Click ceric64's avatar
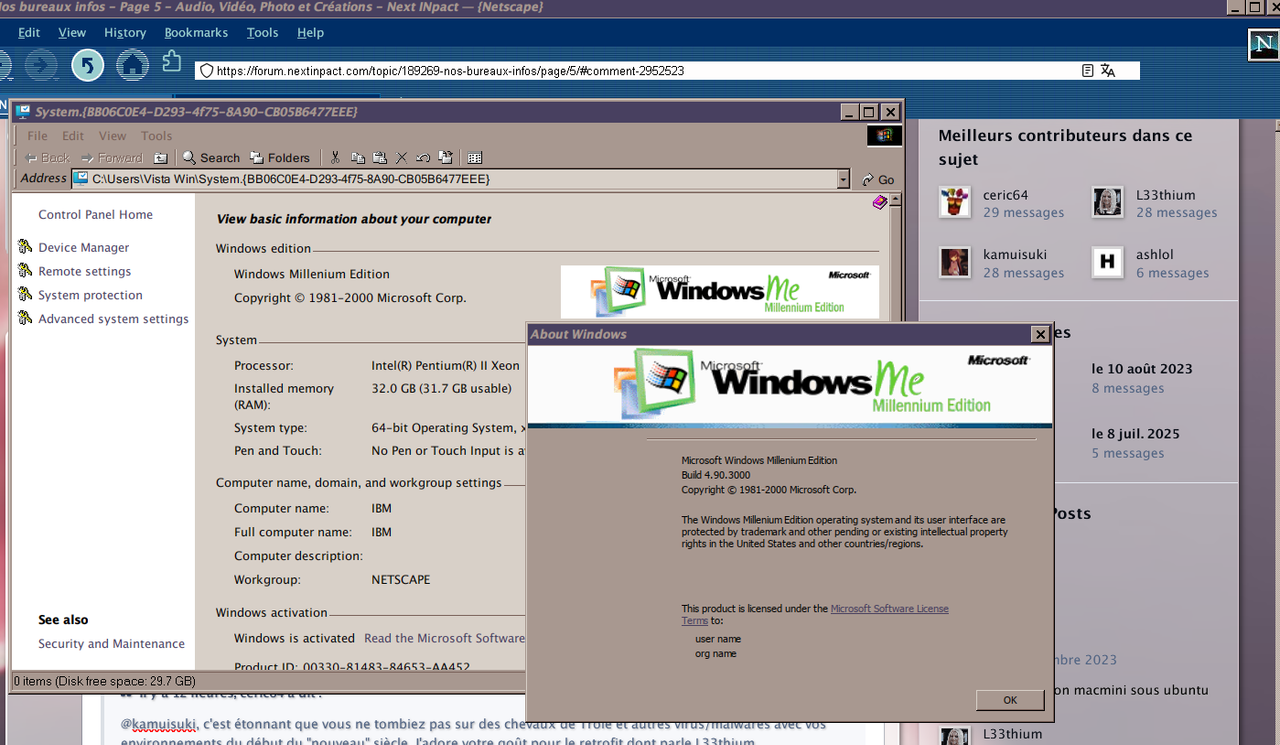Viewport: 1280px width, 745px height. 955,202
